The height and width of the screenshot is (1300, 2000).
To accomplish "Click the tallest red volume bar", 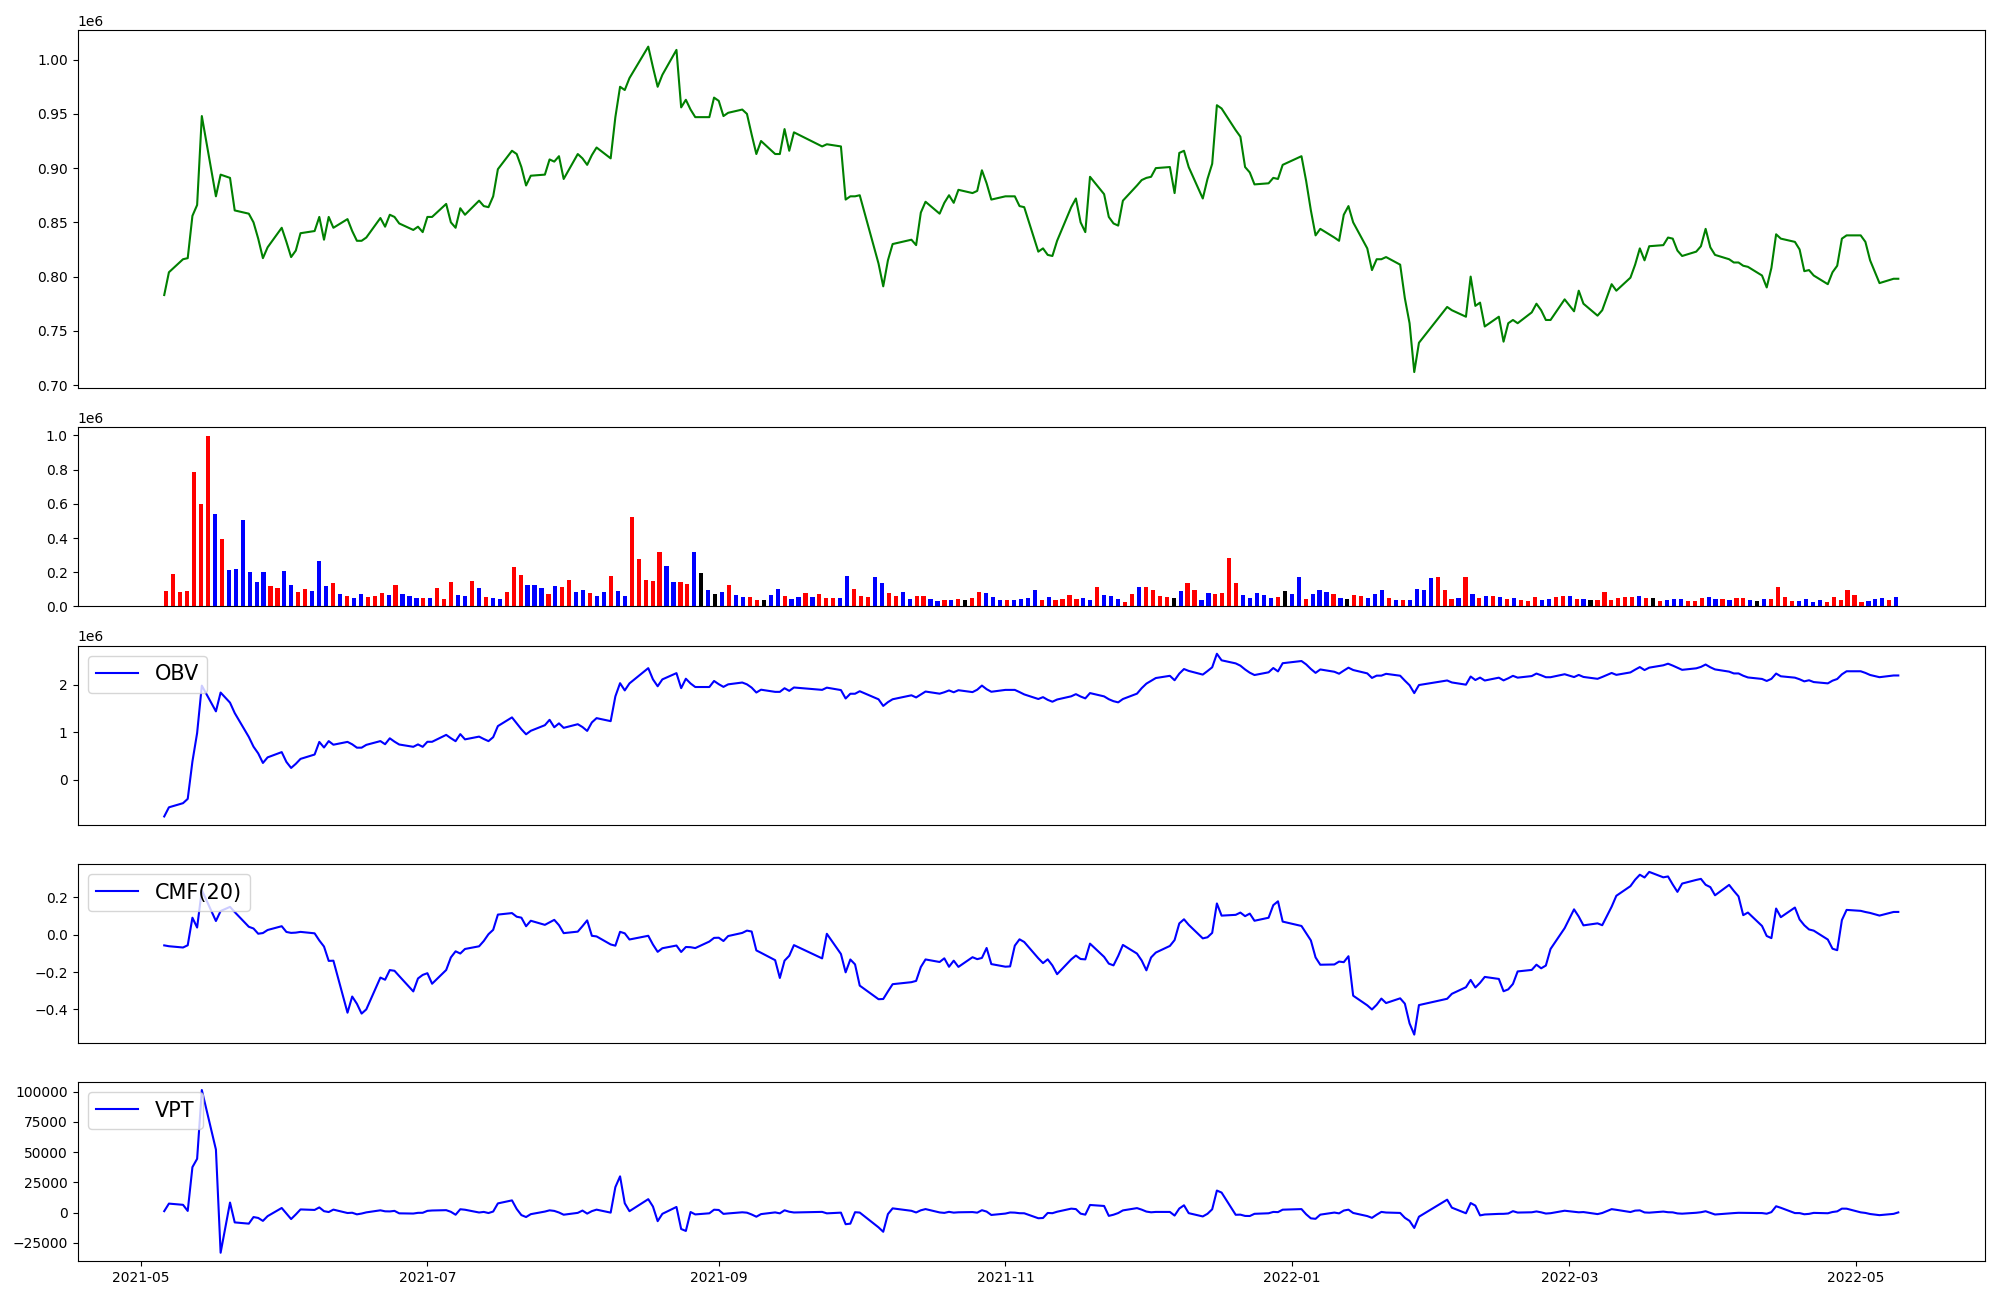I will click(208, 520).
